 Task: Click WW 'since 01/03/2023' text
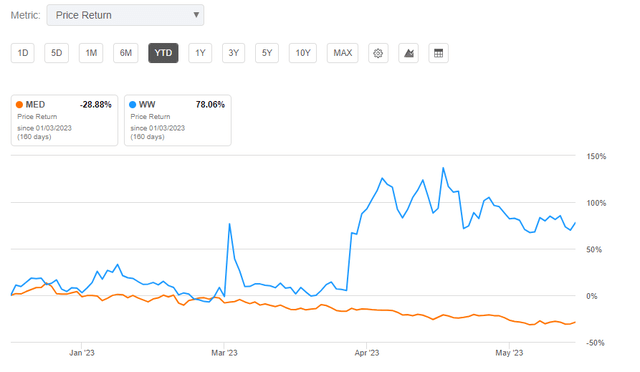point(158,128)
